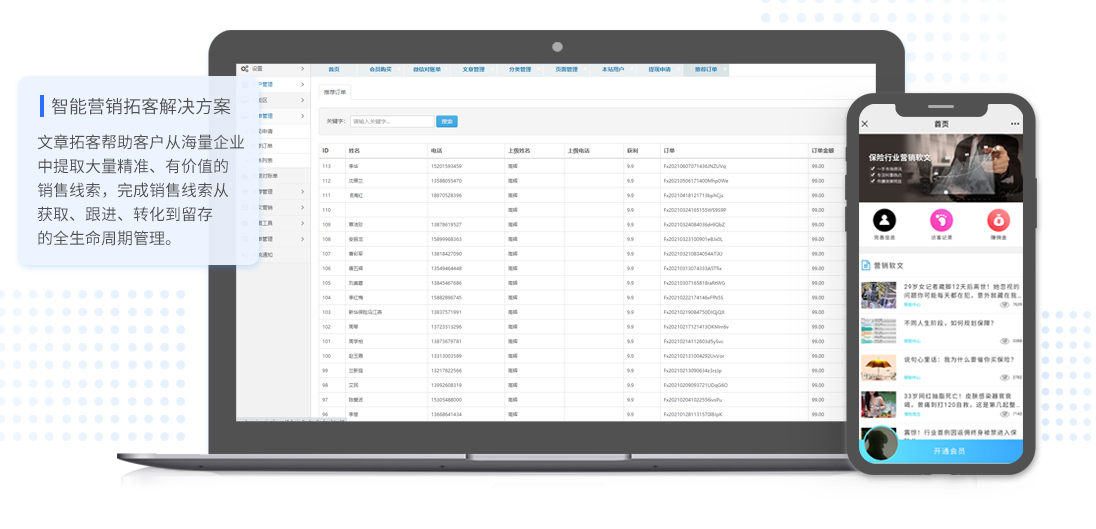
Task: Open the three-dot more menu on phone
Action: pyautogui.click(x=1015, y=124)
